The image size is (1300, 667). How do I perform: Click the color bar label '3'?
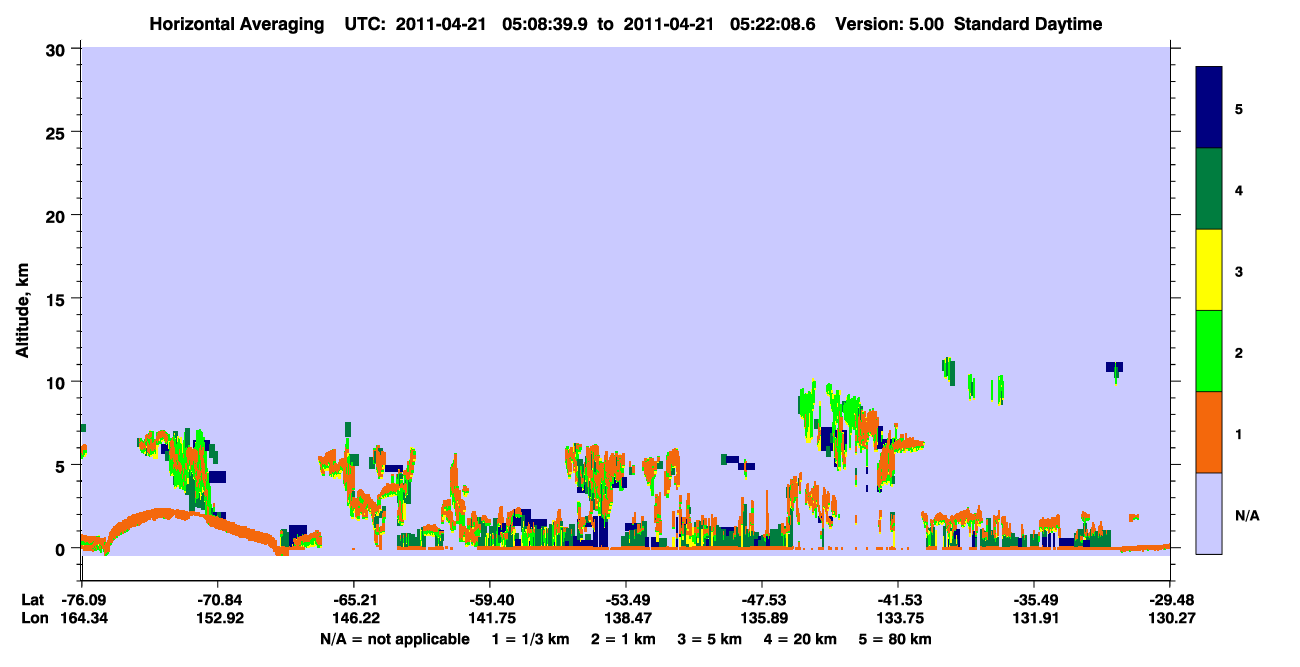tap(1239, 271)
